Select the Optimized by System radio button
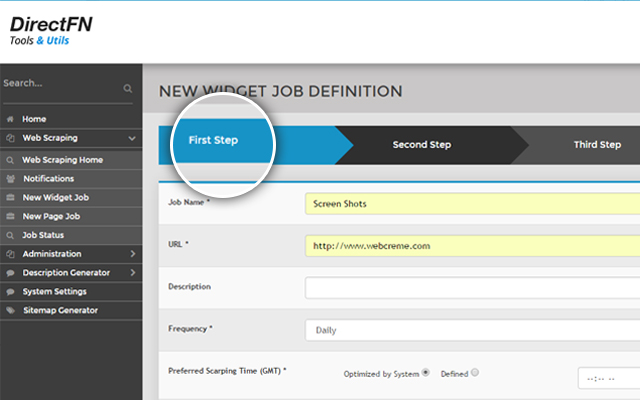Image resolution: width=640 pixels, height=400 pixels. (x=426, y=372)
